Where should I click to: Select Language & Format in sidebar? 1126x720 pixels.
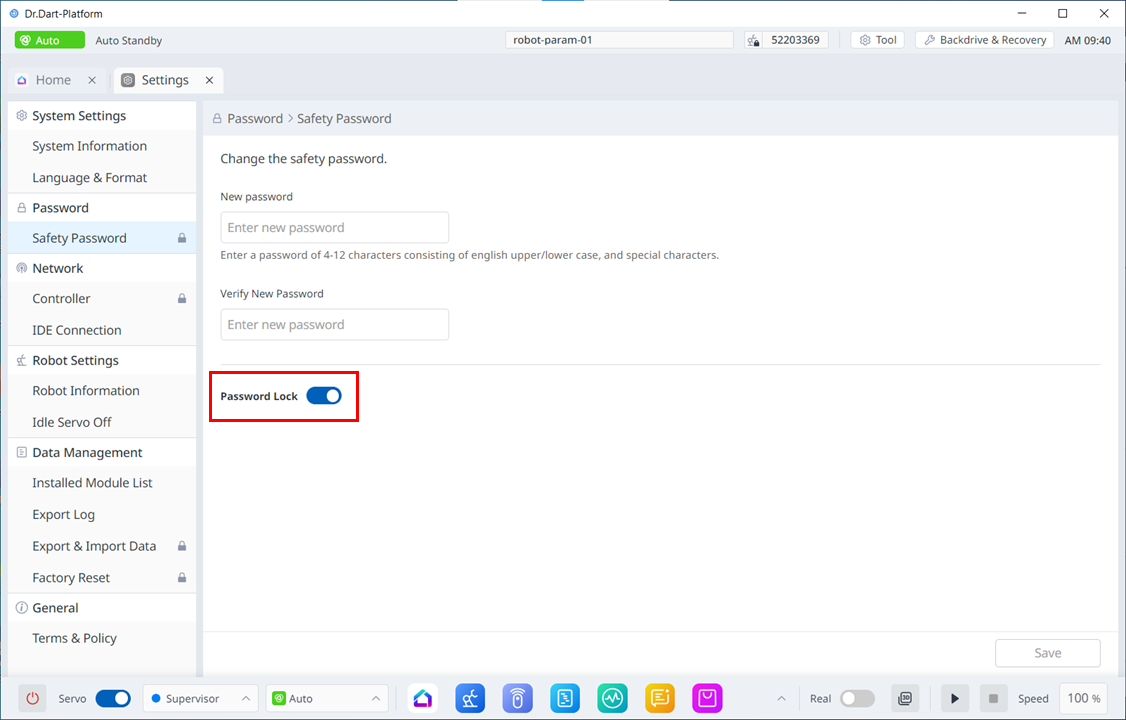point(89,178)
